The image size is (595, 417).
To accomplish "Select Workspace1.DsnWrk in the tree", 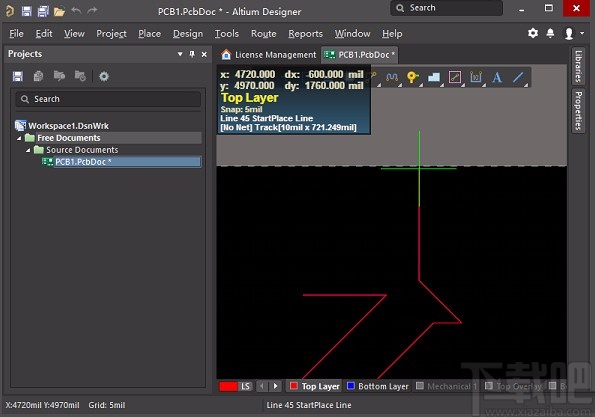I will [x=68, y=126].
